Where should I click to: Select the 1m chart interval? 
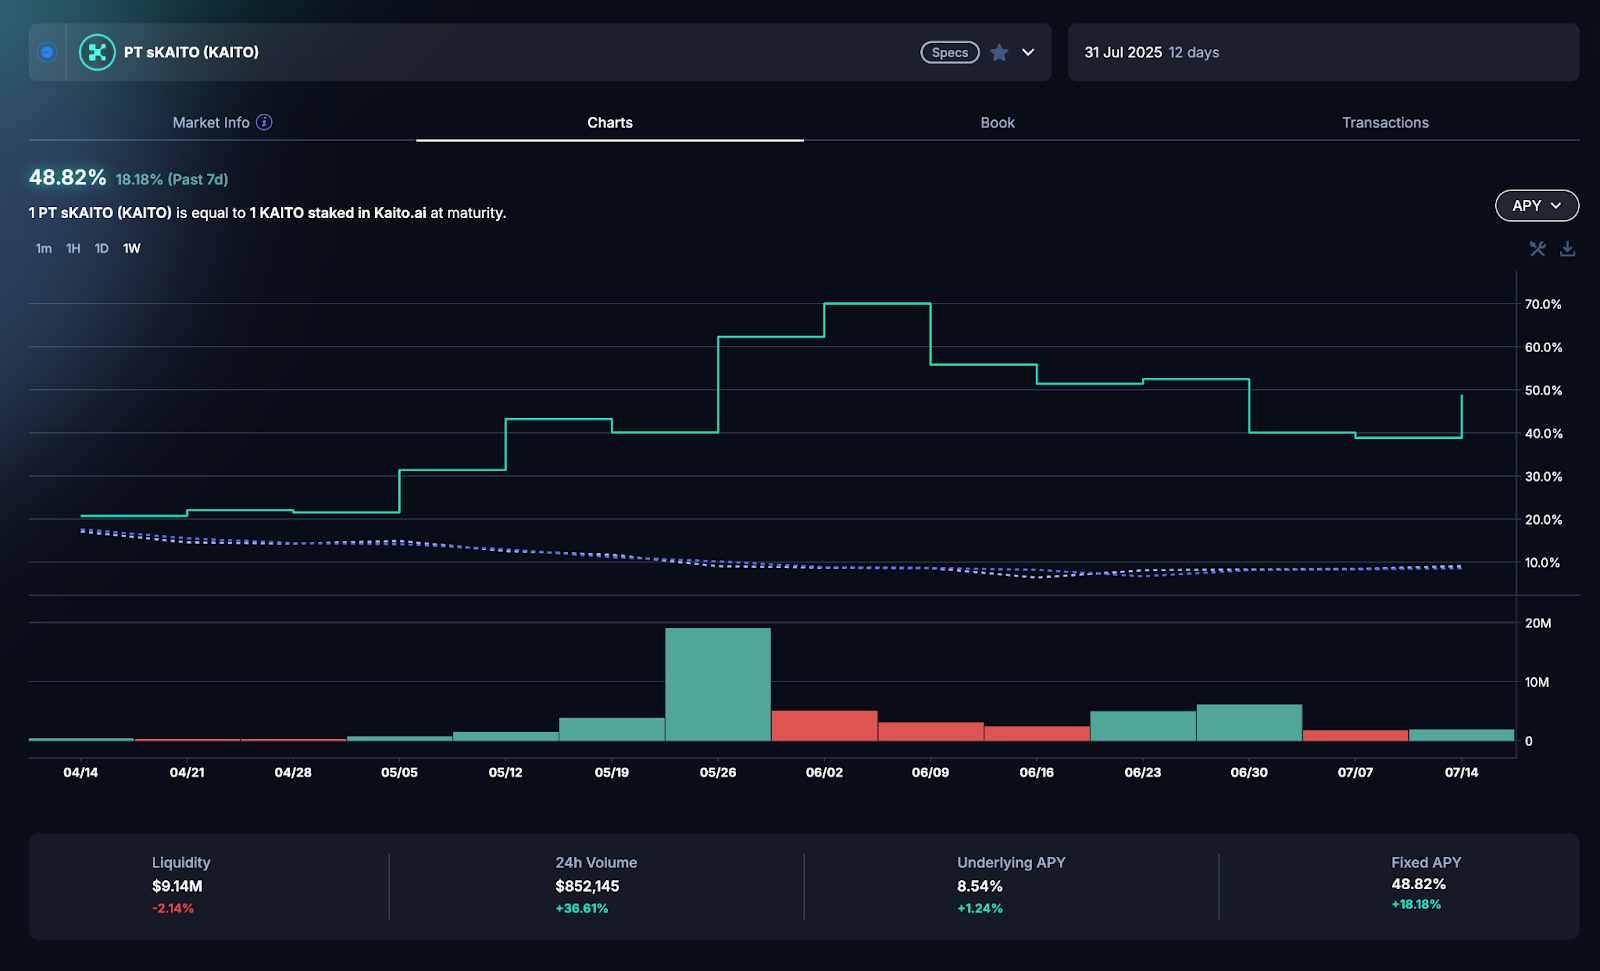point(42,248)
